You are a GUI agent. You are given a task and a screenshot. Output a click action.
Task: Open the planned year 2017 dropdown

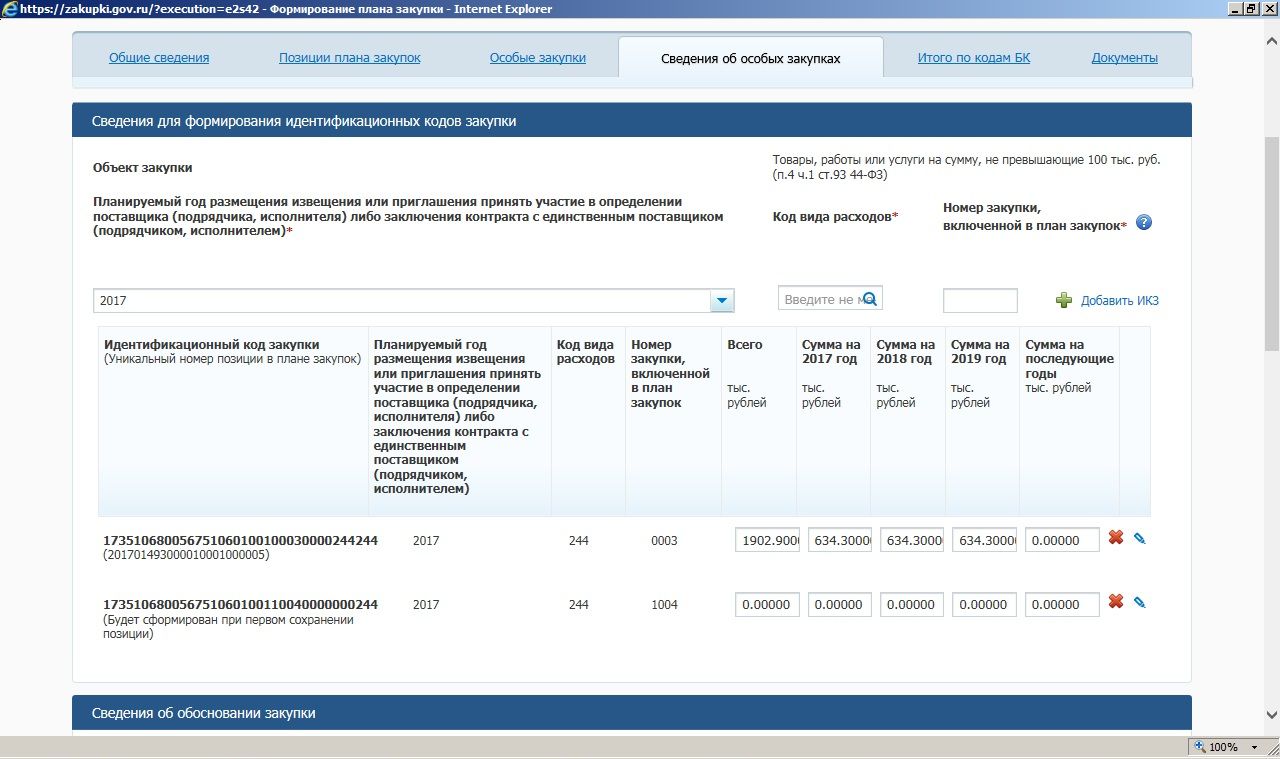click(x=721, y=301)
